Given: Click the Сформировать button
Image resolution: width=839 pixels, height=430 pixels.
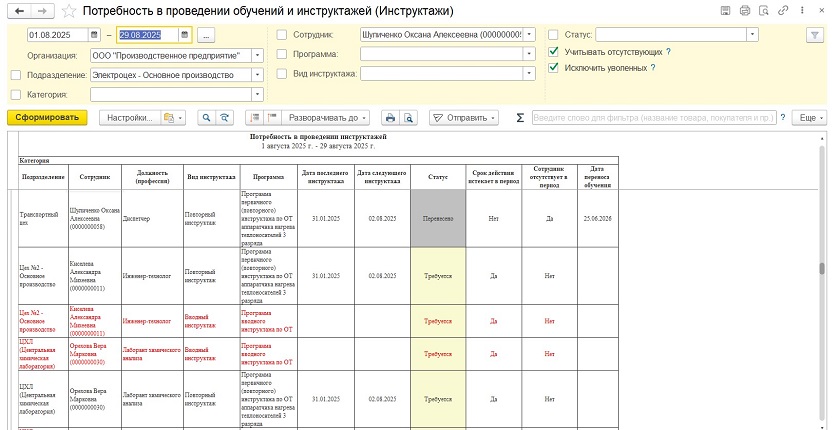Looking at the screenshot, I should (x=47, y=118).
